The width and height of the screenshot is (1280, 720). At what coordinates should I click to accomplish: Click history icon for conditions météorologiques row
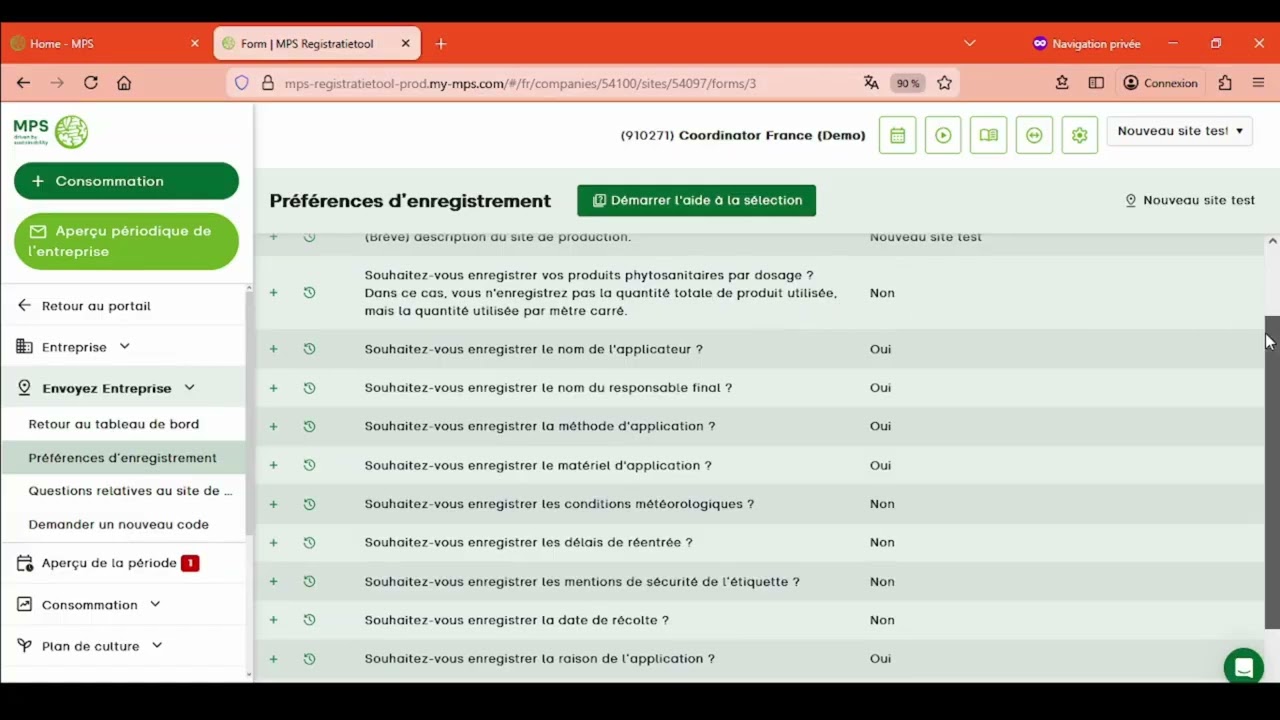tap(309, 504)
